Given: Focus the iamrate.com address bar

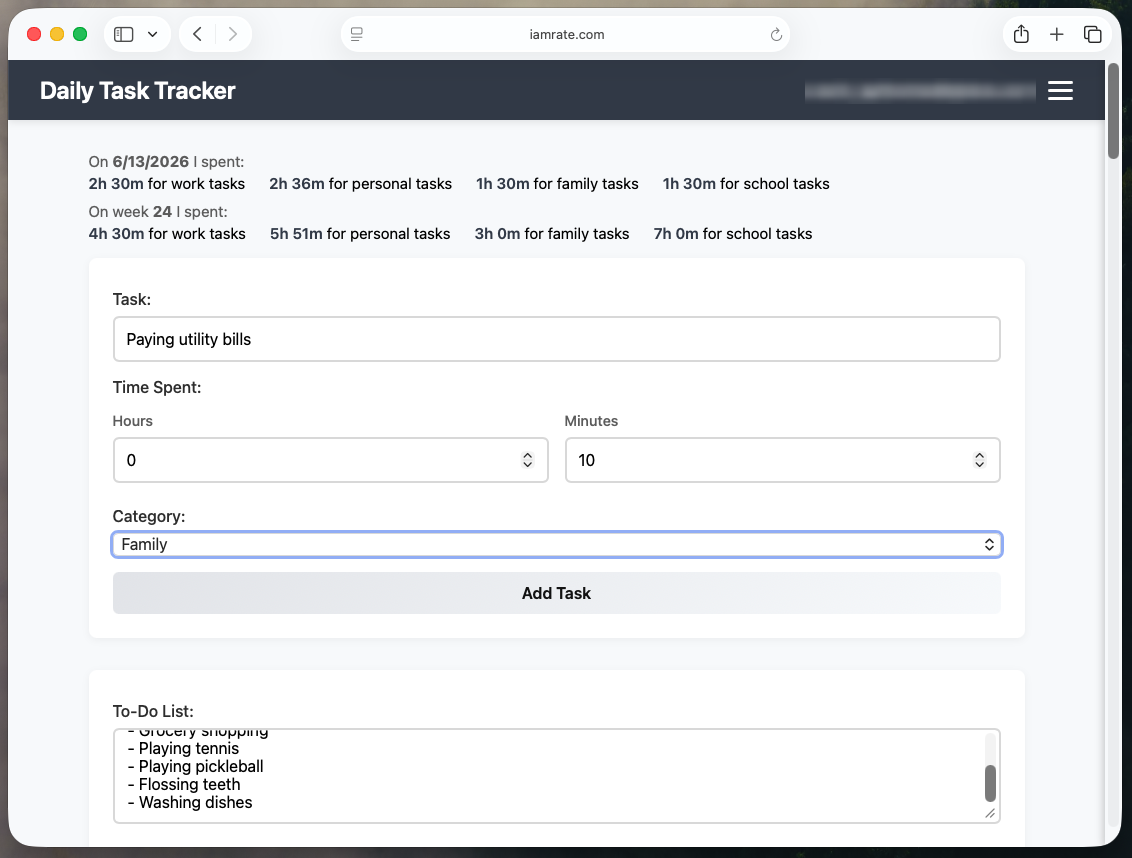Looking at the screenshot, I should pyautogui.click(x=566, y=34).
